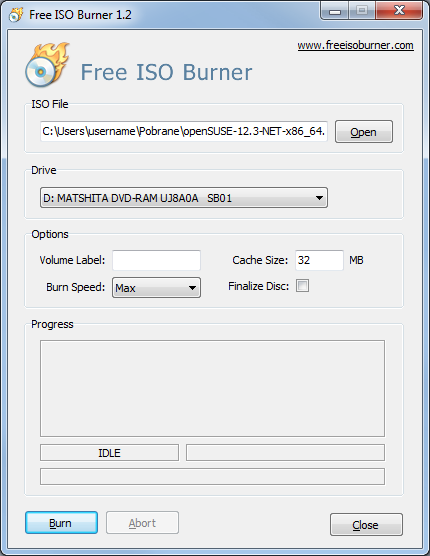Click the disabled Abort button
This screenshot has height=556, width=430.
tap(142, 523)
